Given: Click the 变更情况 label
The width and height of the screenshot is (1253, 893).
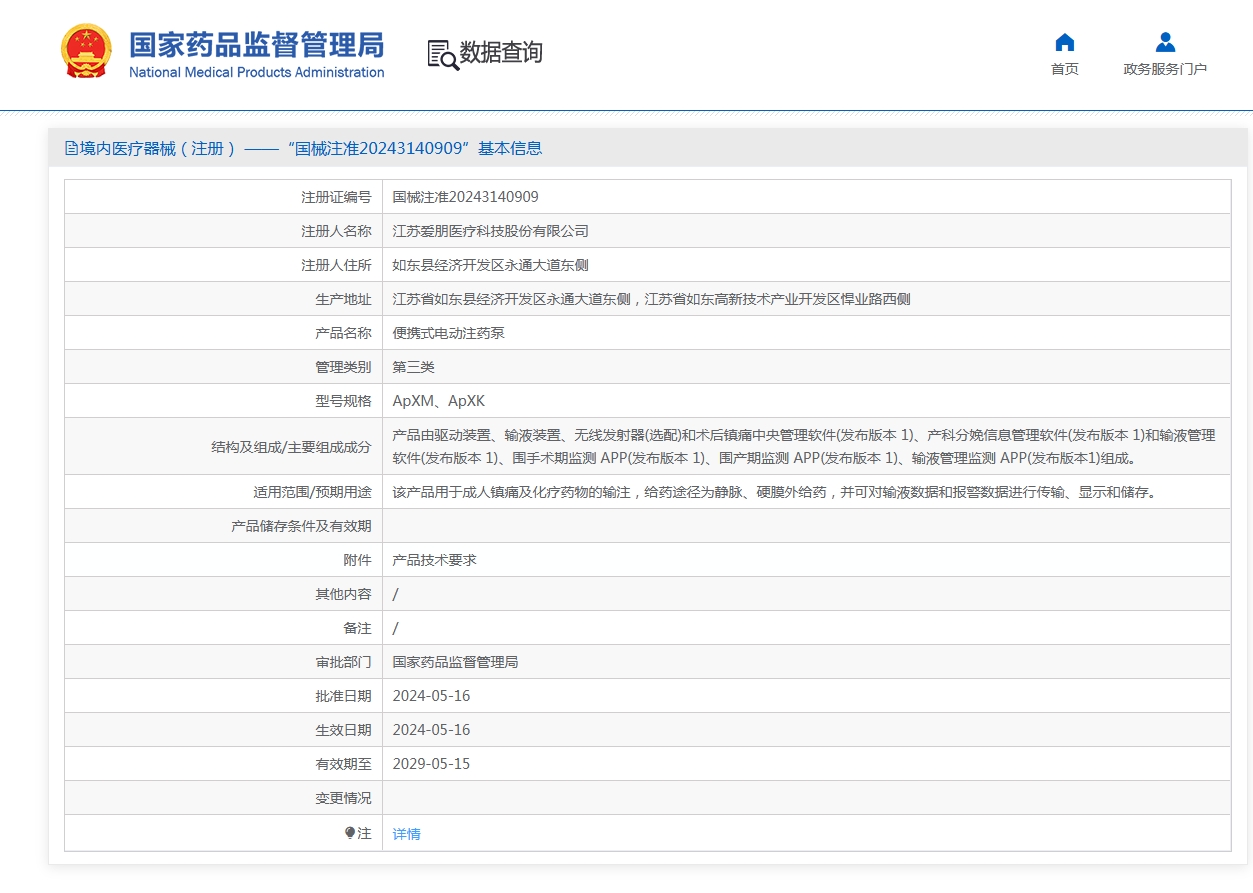Looking at the screenshot, I should click(343, 798).
